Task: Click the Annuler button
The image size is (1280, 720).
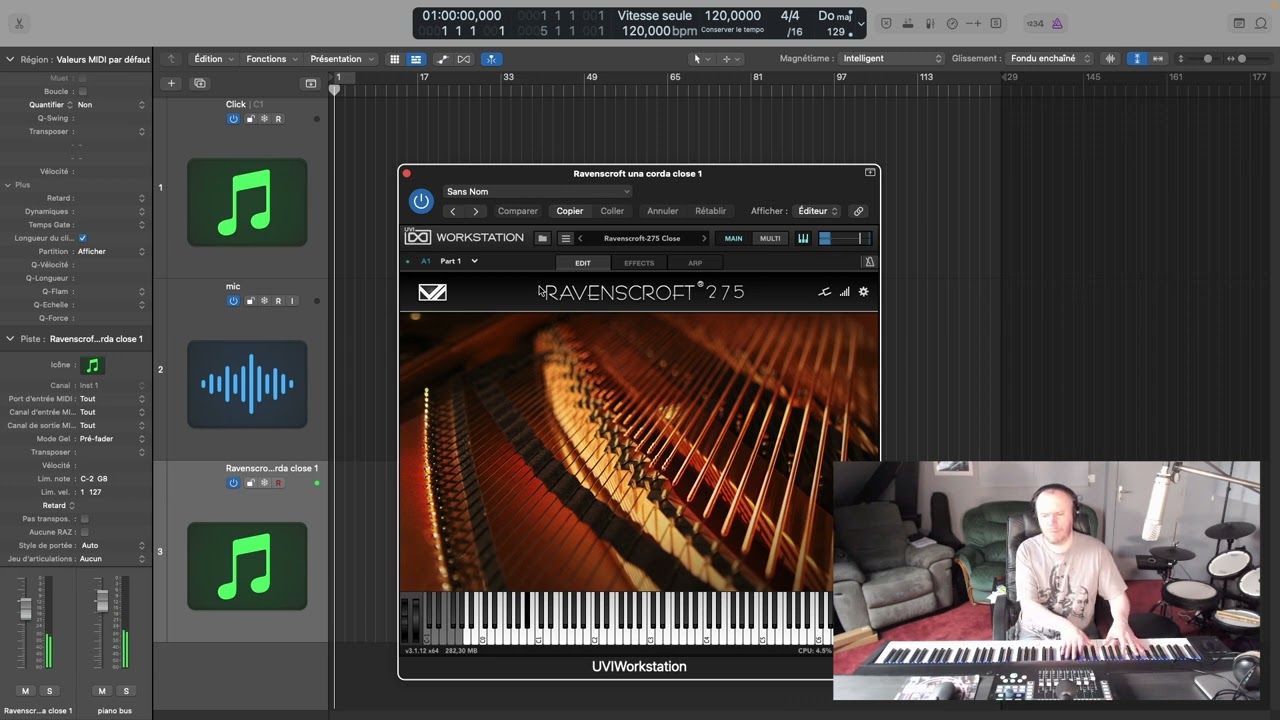Action: point(662,211)
